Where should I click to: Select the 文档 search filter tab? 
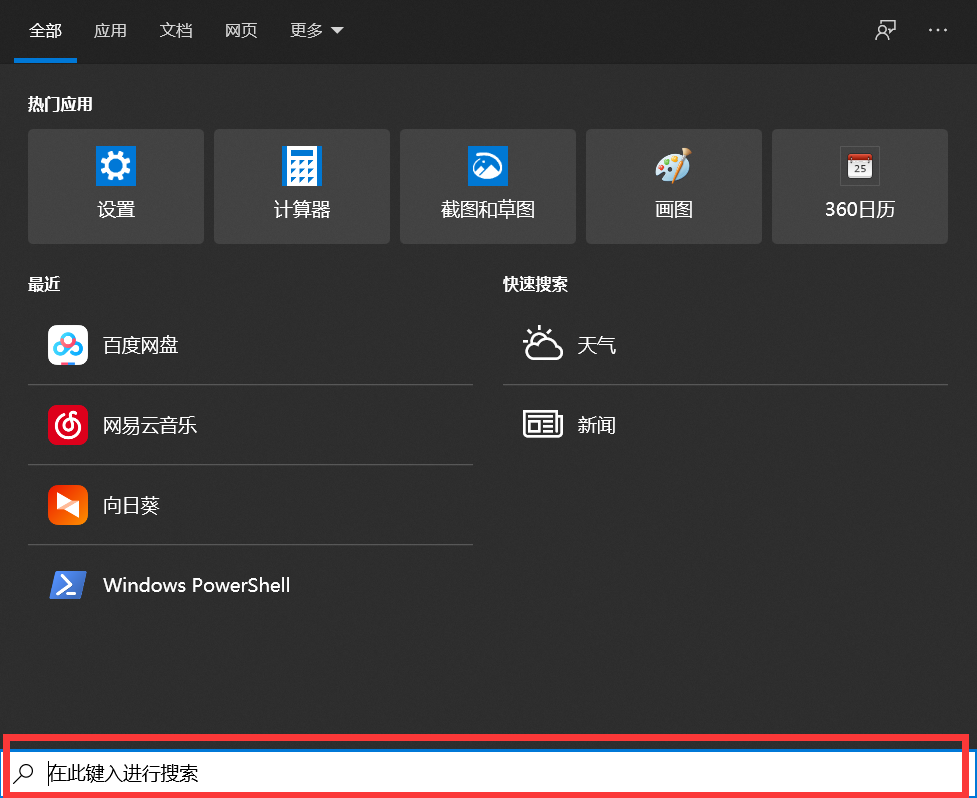176,30
